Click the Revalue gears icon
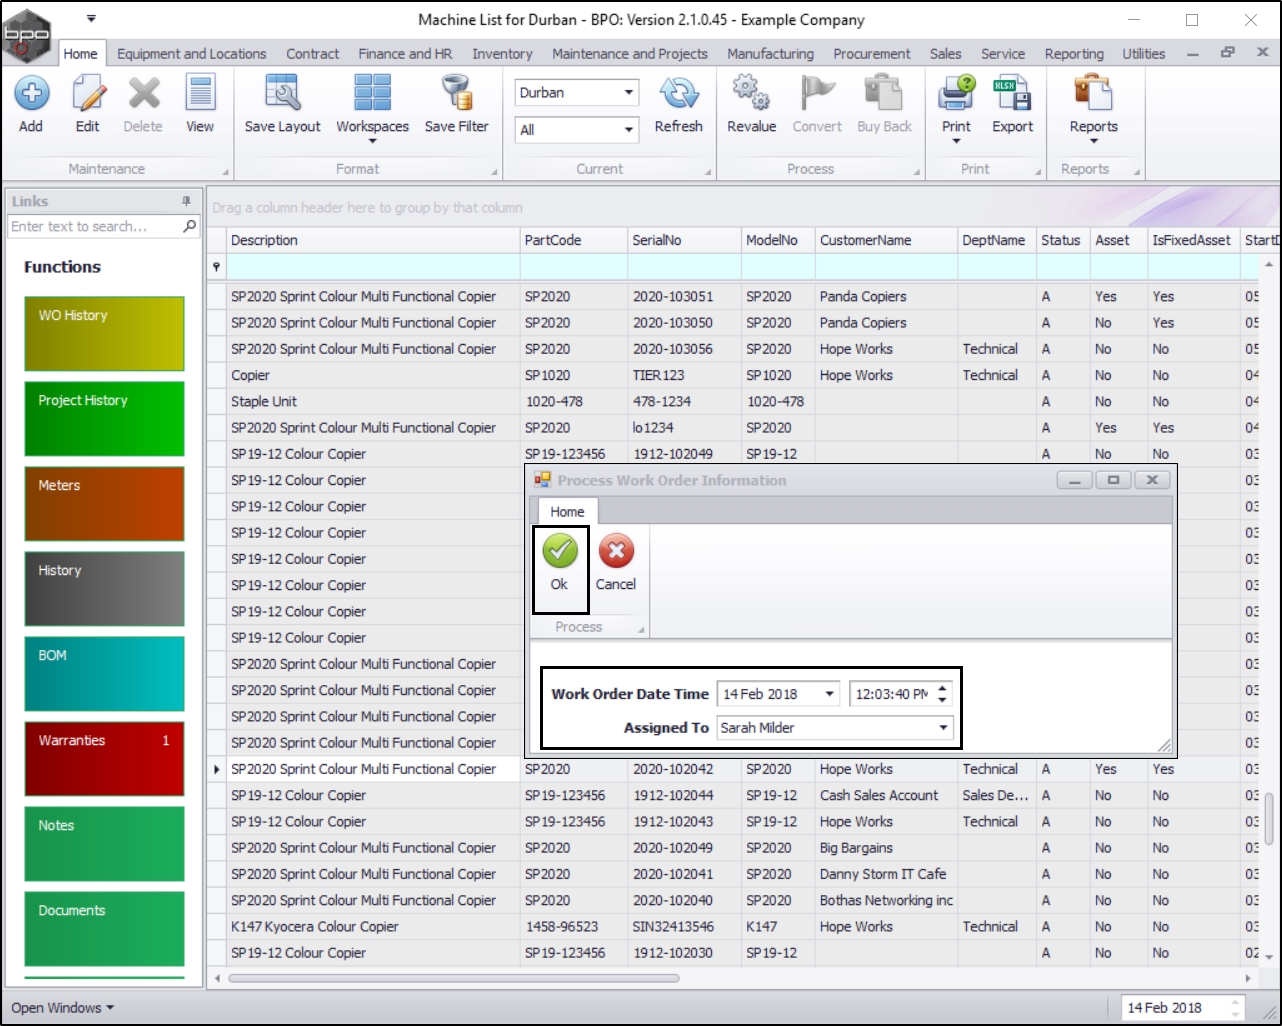 coord(751,94)
